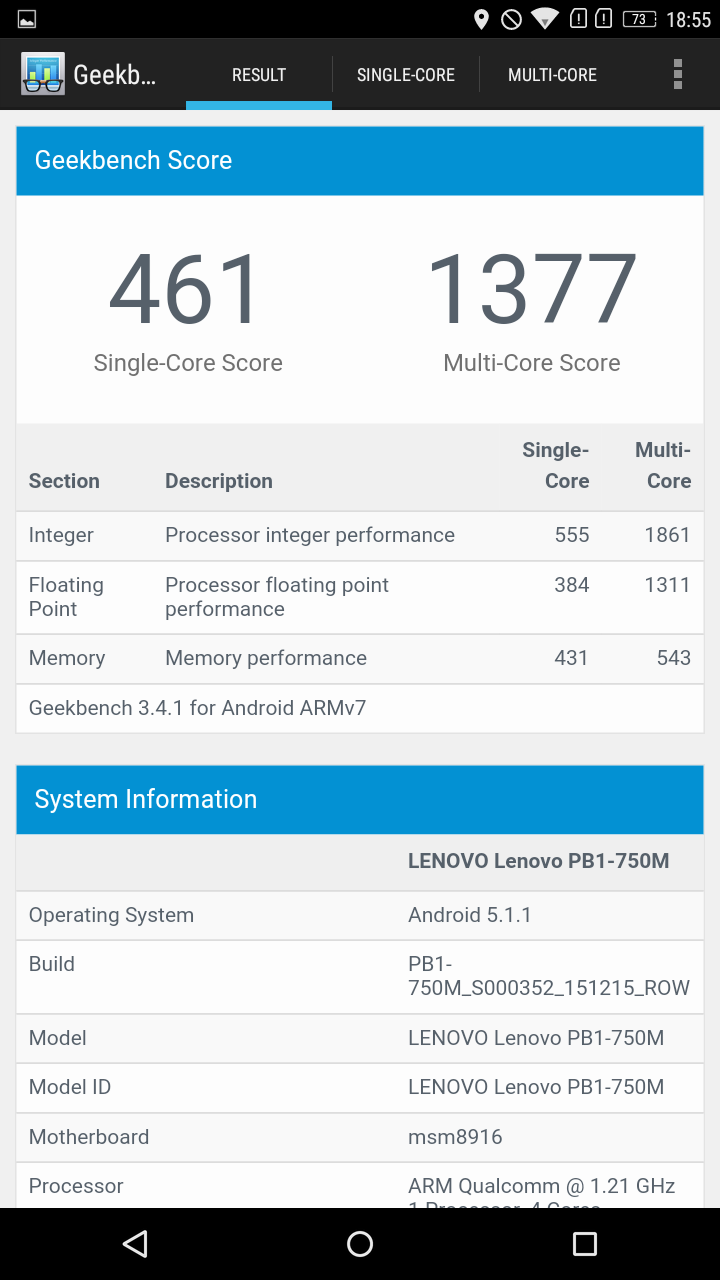Tap the Android home circle button
Image resolution: width=720 pixels, height=1280 pixels.
[360, 1243]
